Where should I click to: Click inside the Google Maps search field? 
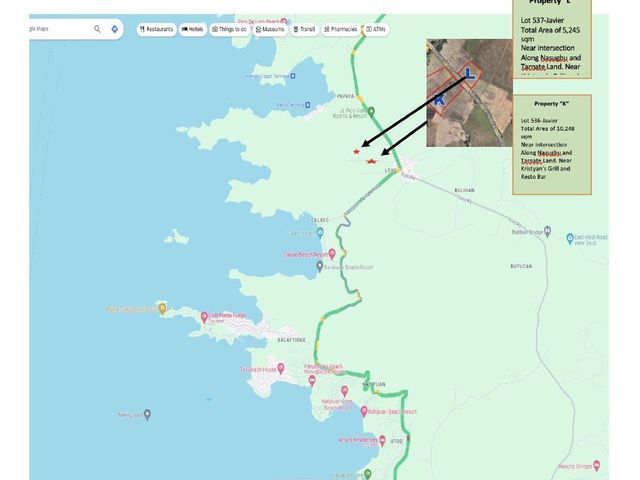pyautogui.click(x=59, y=29)
